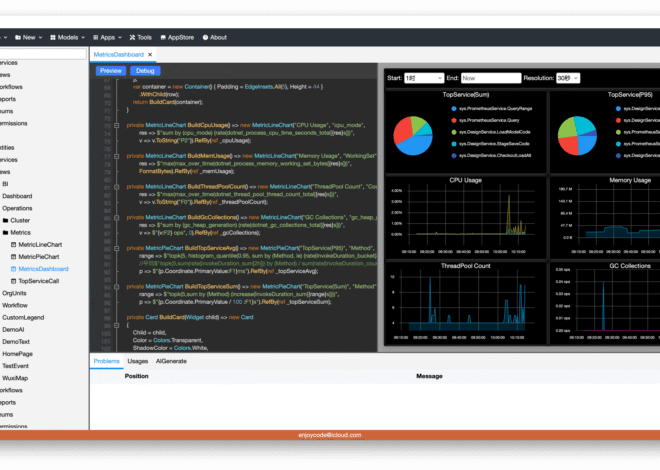This screenshot has height=470, width=660.
Task: Toggle sys.DesignService.StageSaveCode legend cyan swatch
Action: point(454,144)
